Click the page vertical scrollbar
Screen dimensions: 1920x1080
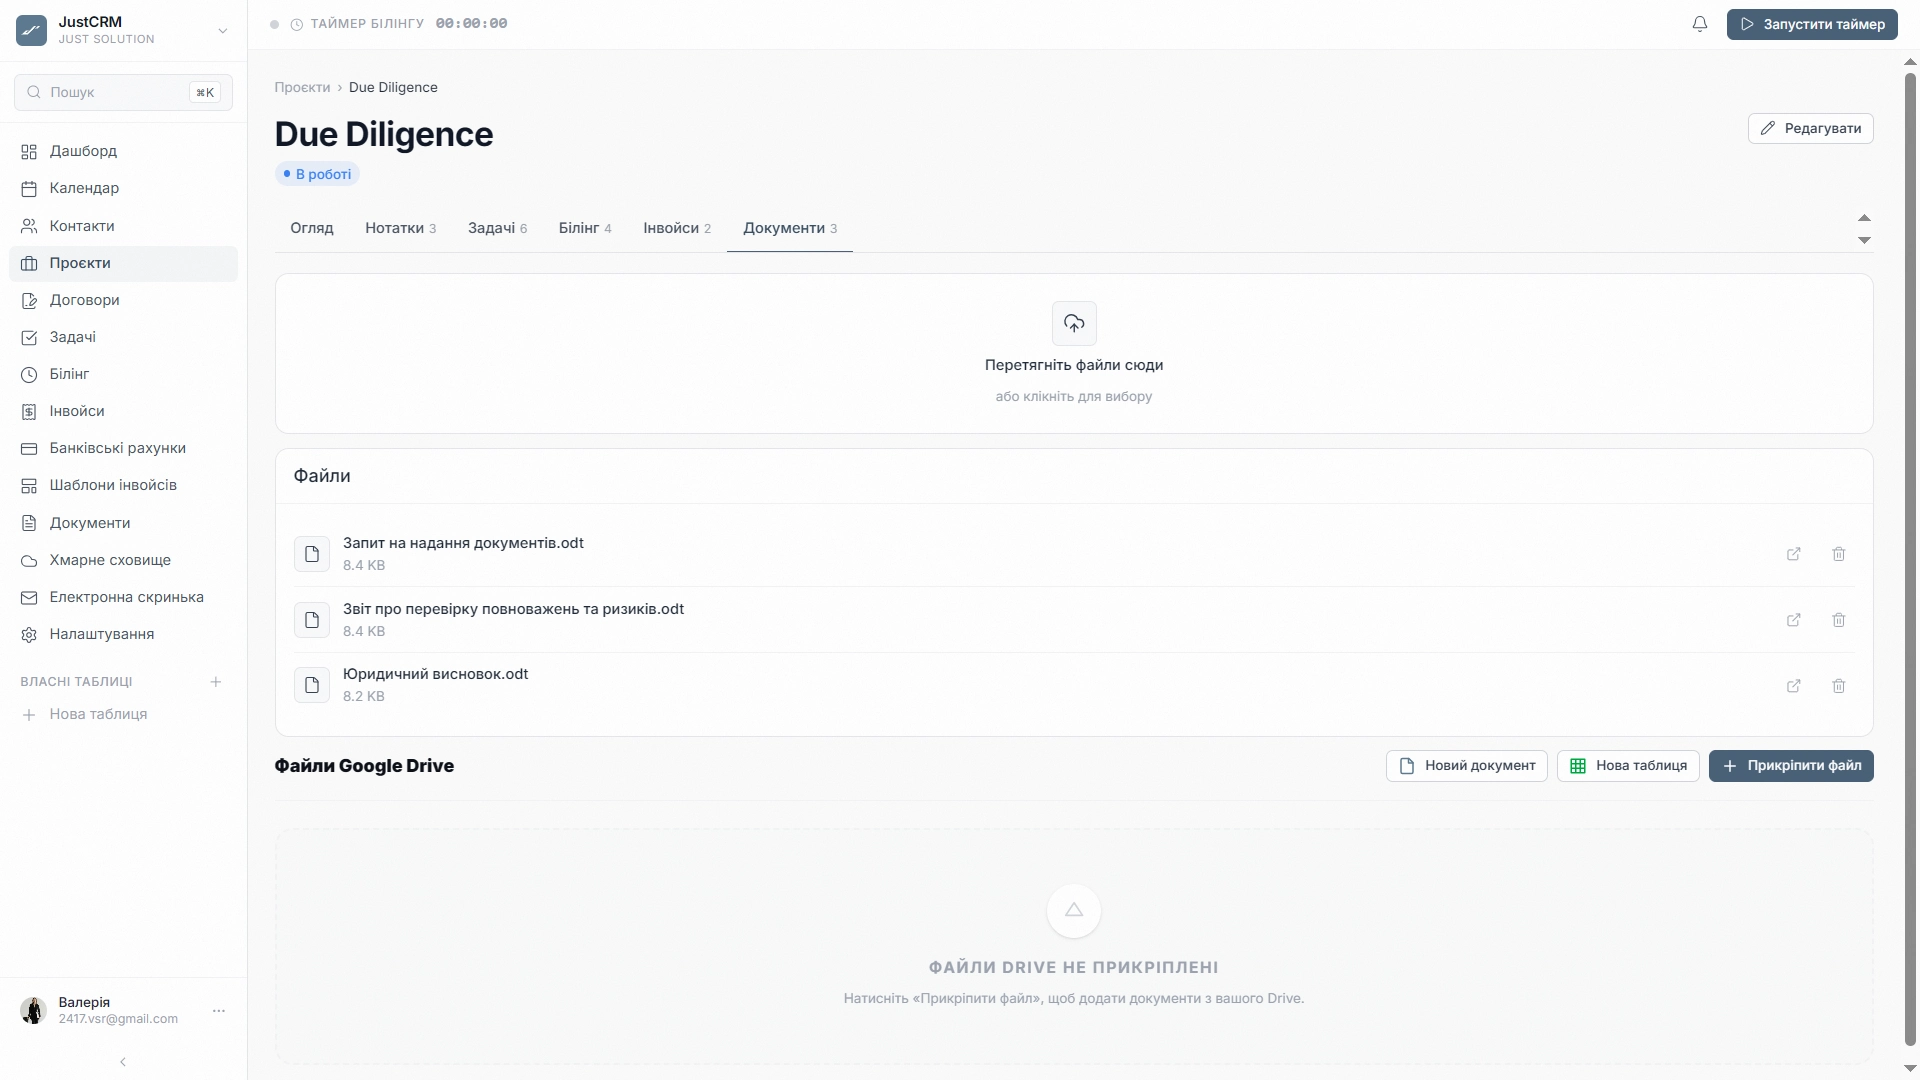pyautogui.click(x=1910, y=560)
